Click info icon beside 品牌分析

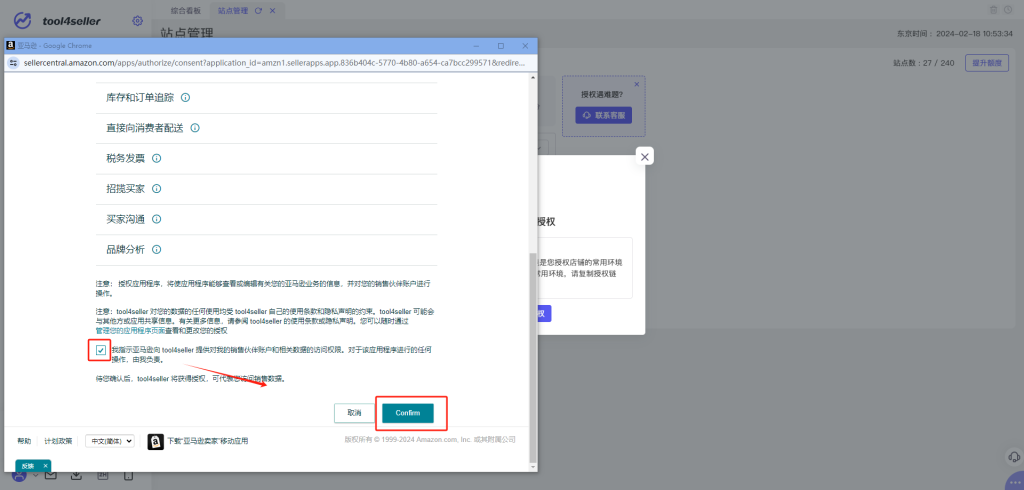point(156,250)
